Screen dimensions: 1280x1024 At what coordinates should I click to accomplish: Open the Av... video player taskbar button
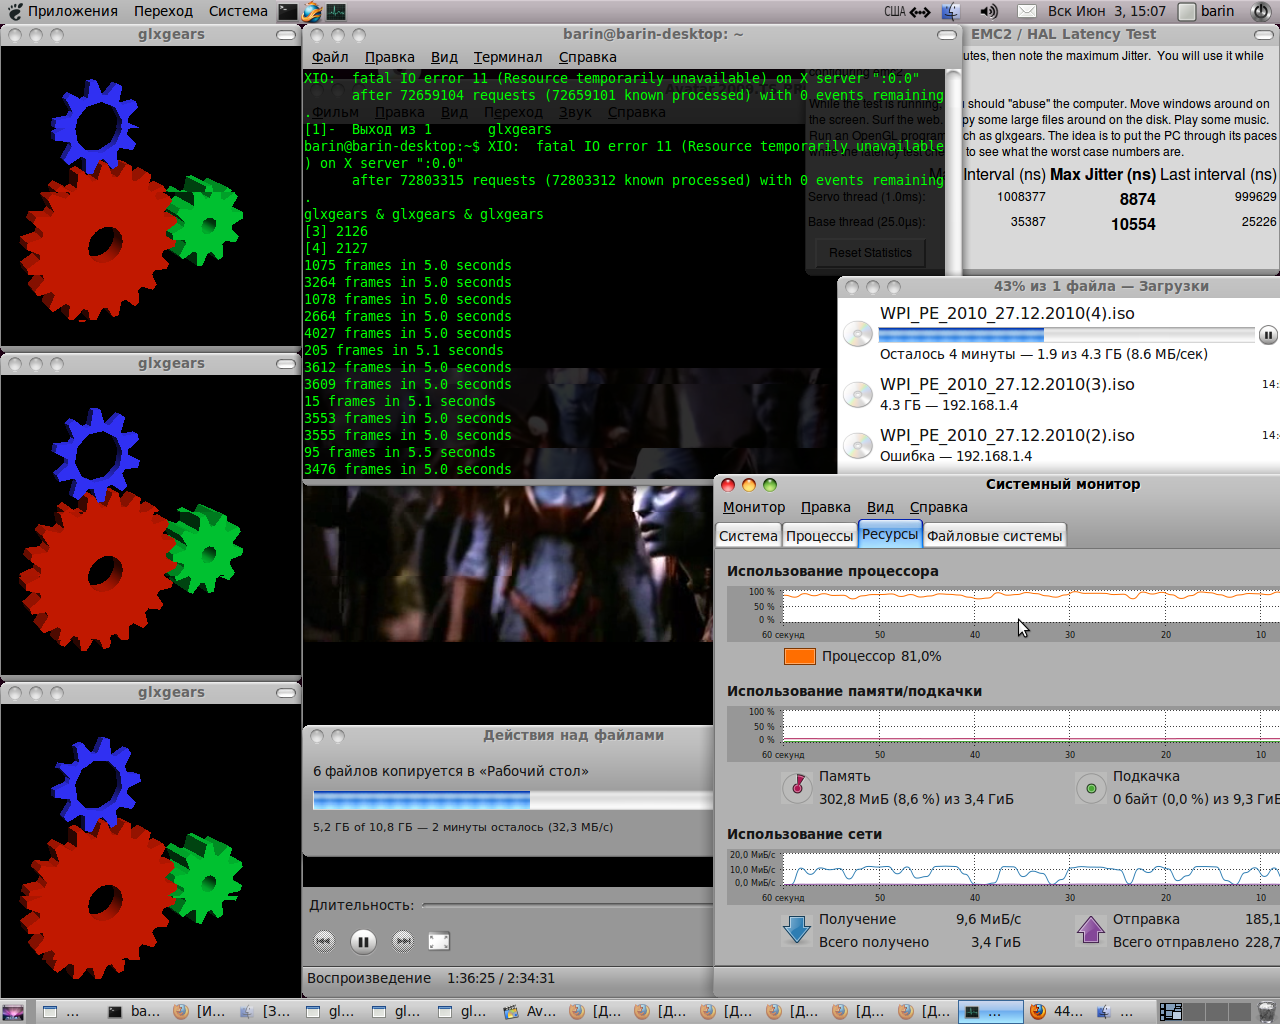tap(531, 1012)
